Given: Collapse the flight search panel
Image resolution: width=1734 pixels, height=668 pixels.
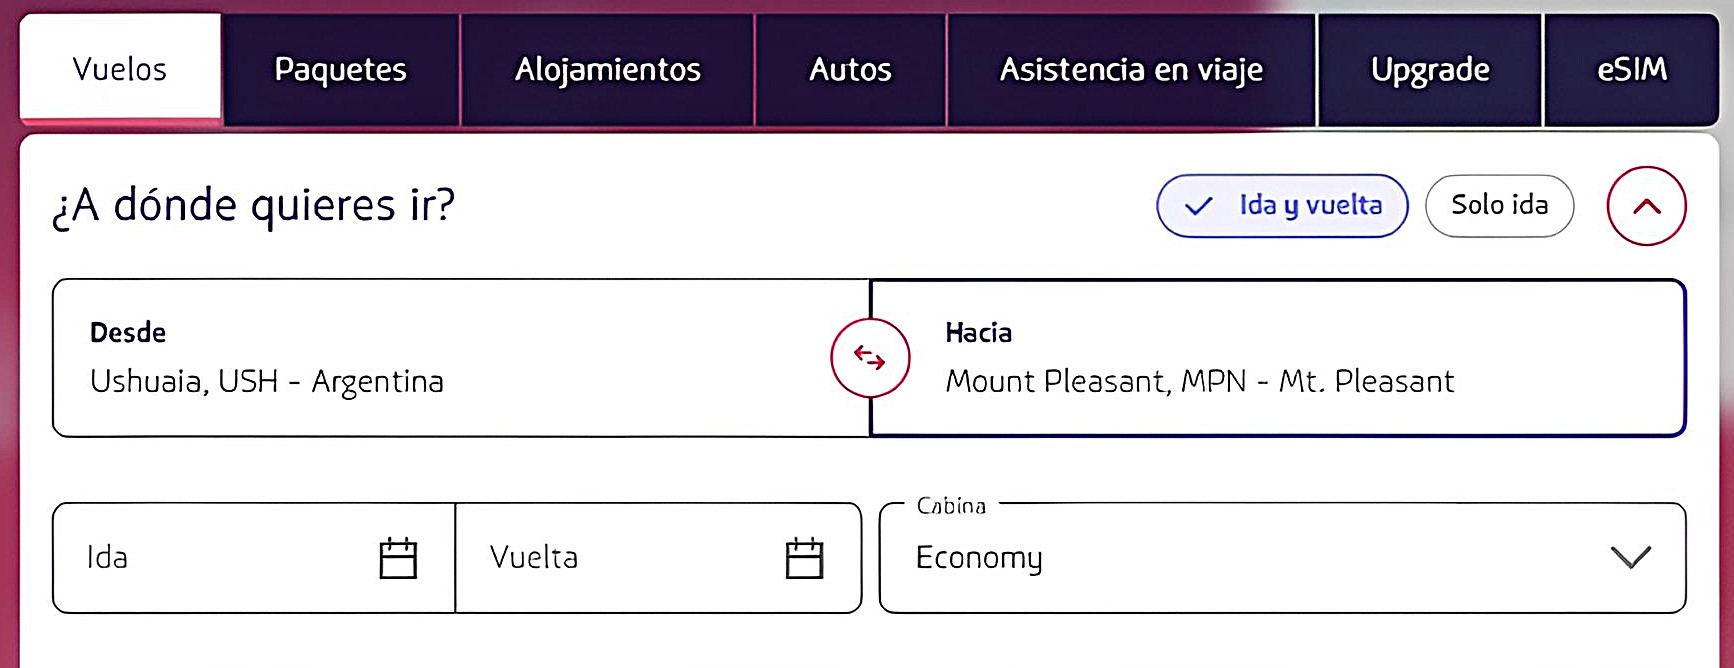Looking at the screenshot, I should [1646, 206].
